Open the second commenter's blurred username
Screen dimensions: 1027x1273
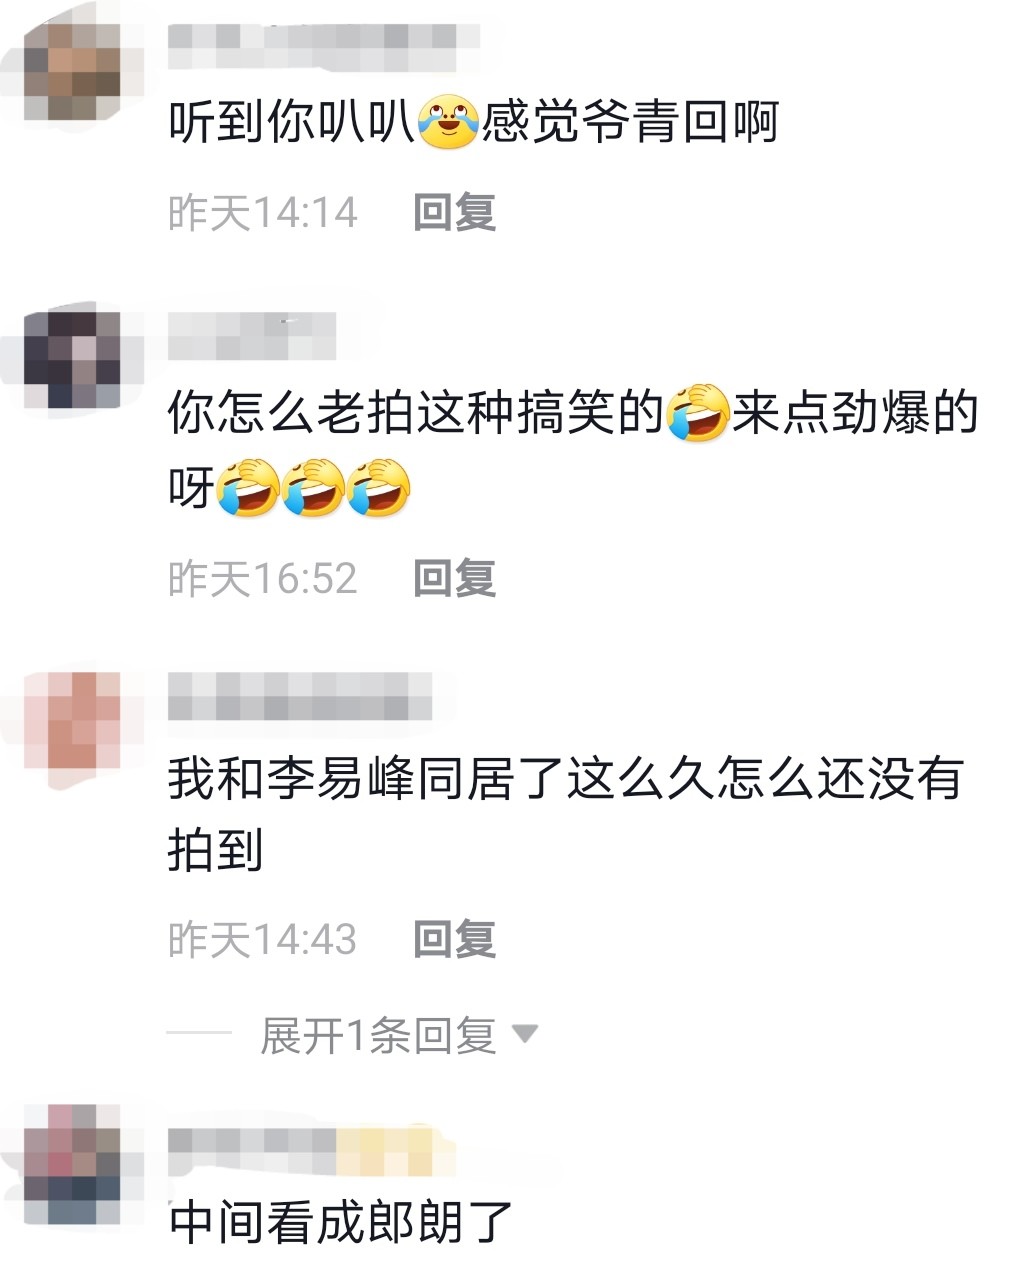252,336
